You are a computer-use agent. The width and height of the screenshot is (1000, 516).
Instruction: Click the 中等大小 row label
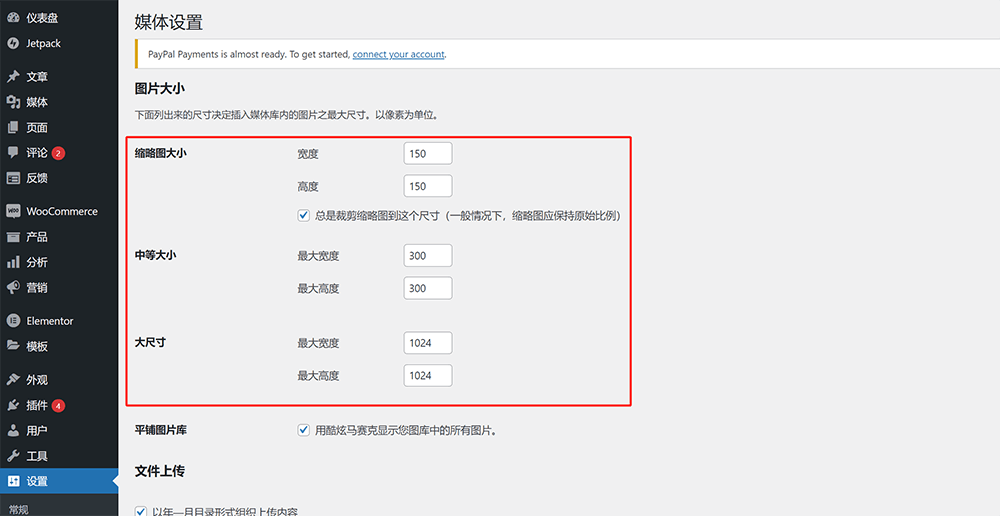[x=156, y=255]
